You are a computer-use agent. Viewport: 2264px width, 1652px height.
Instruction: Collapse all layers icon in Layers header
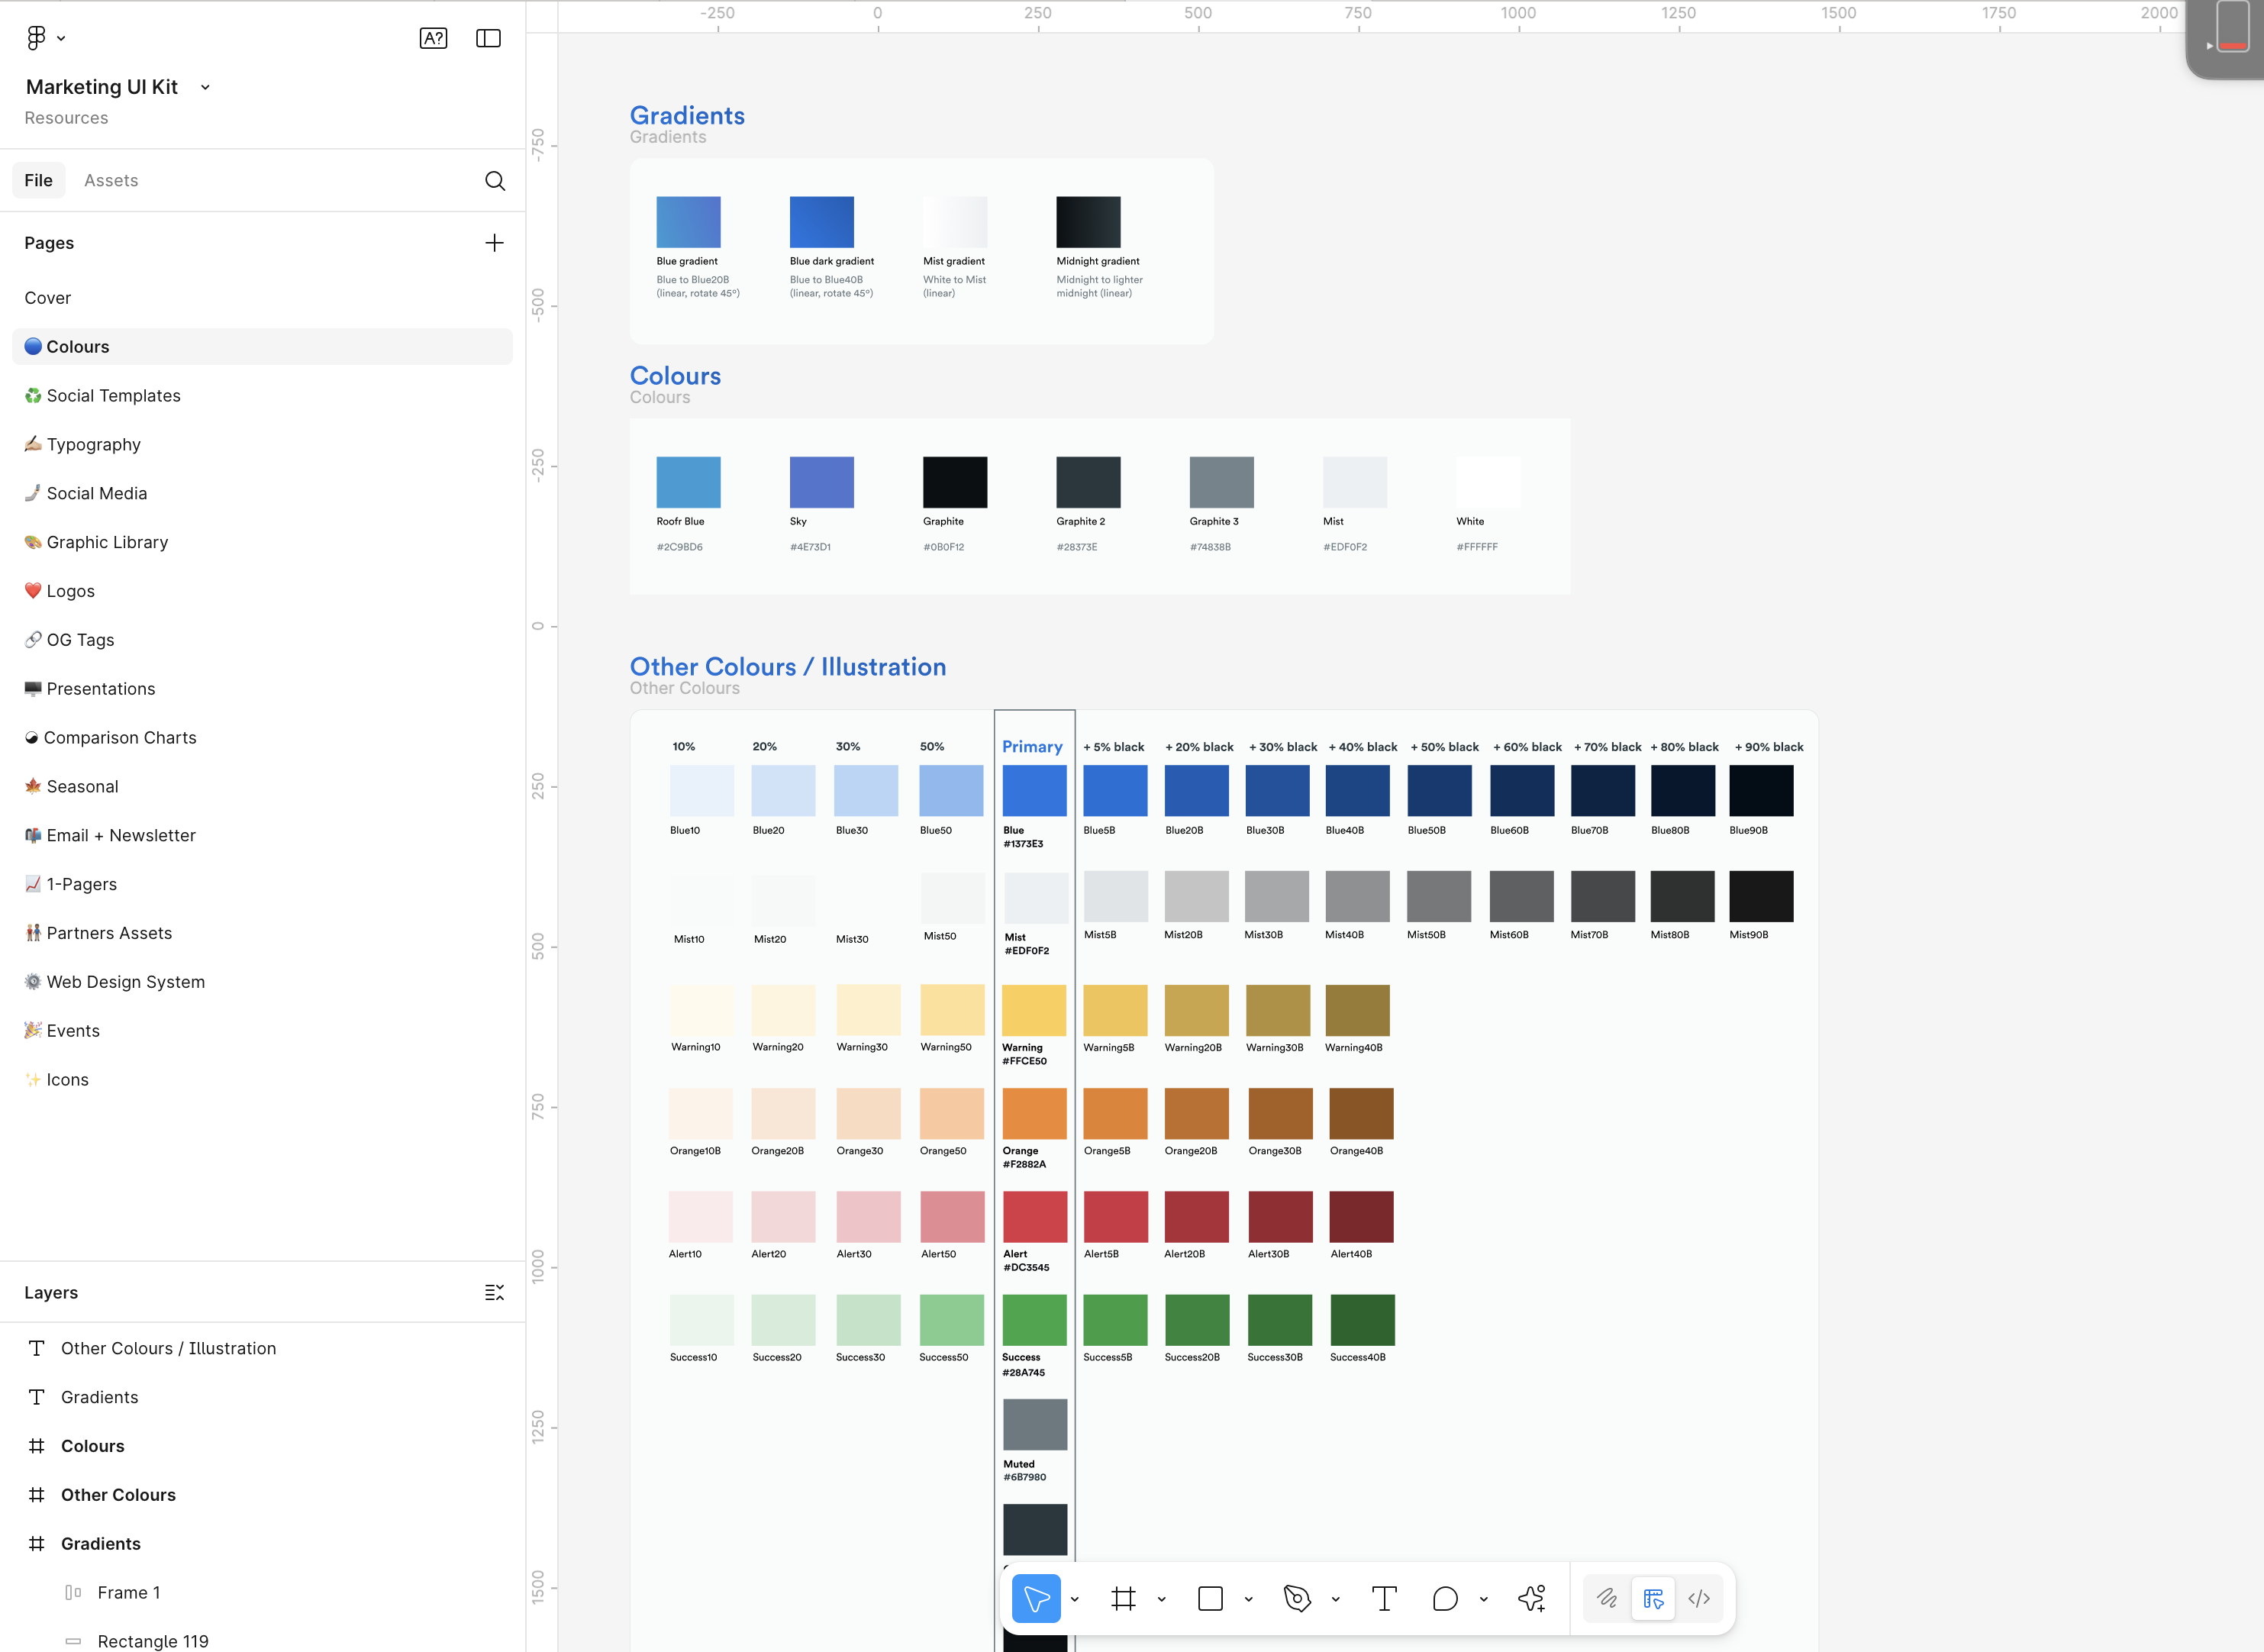(x=494, y=1292)
